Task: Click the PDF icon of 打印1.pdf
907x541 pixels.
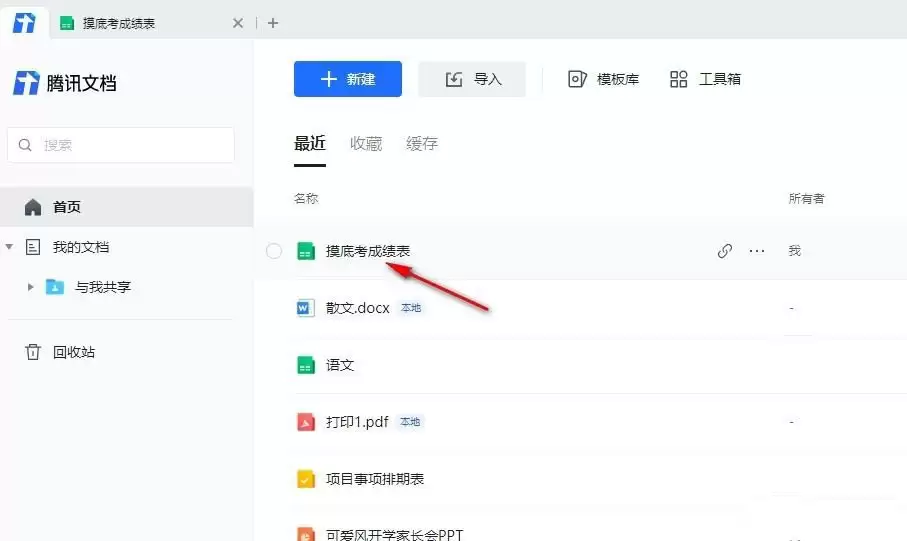Action: tap(306, 422)
